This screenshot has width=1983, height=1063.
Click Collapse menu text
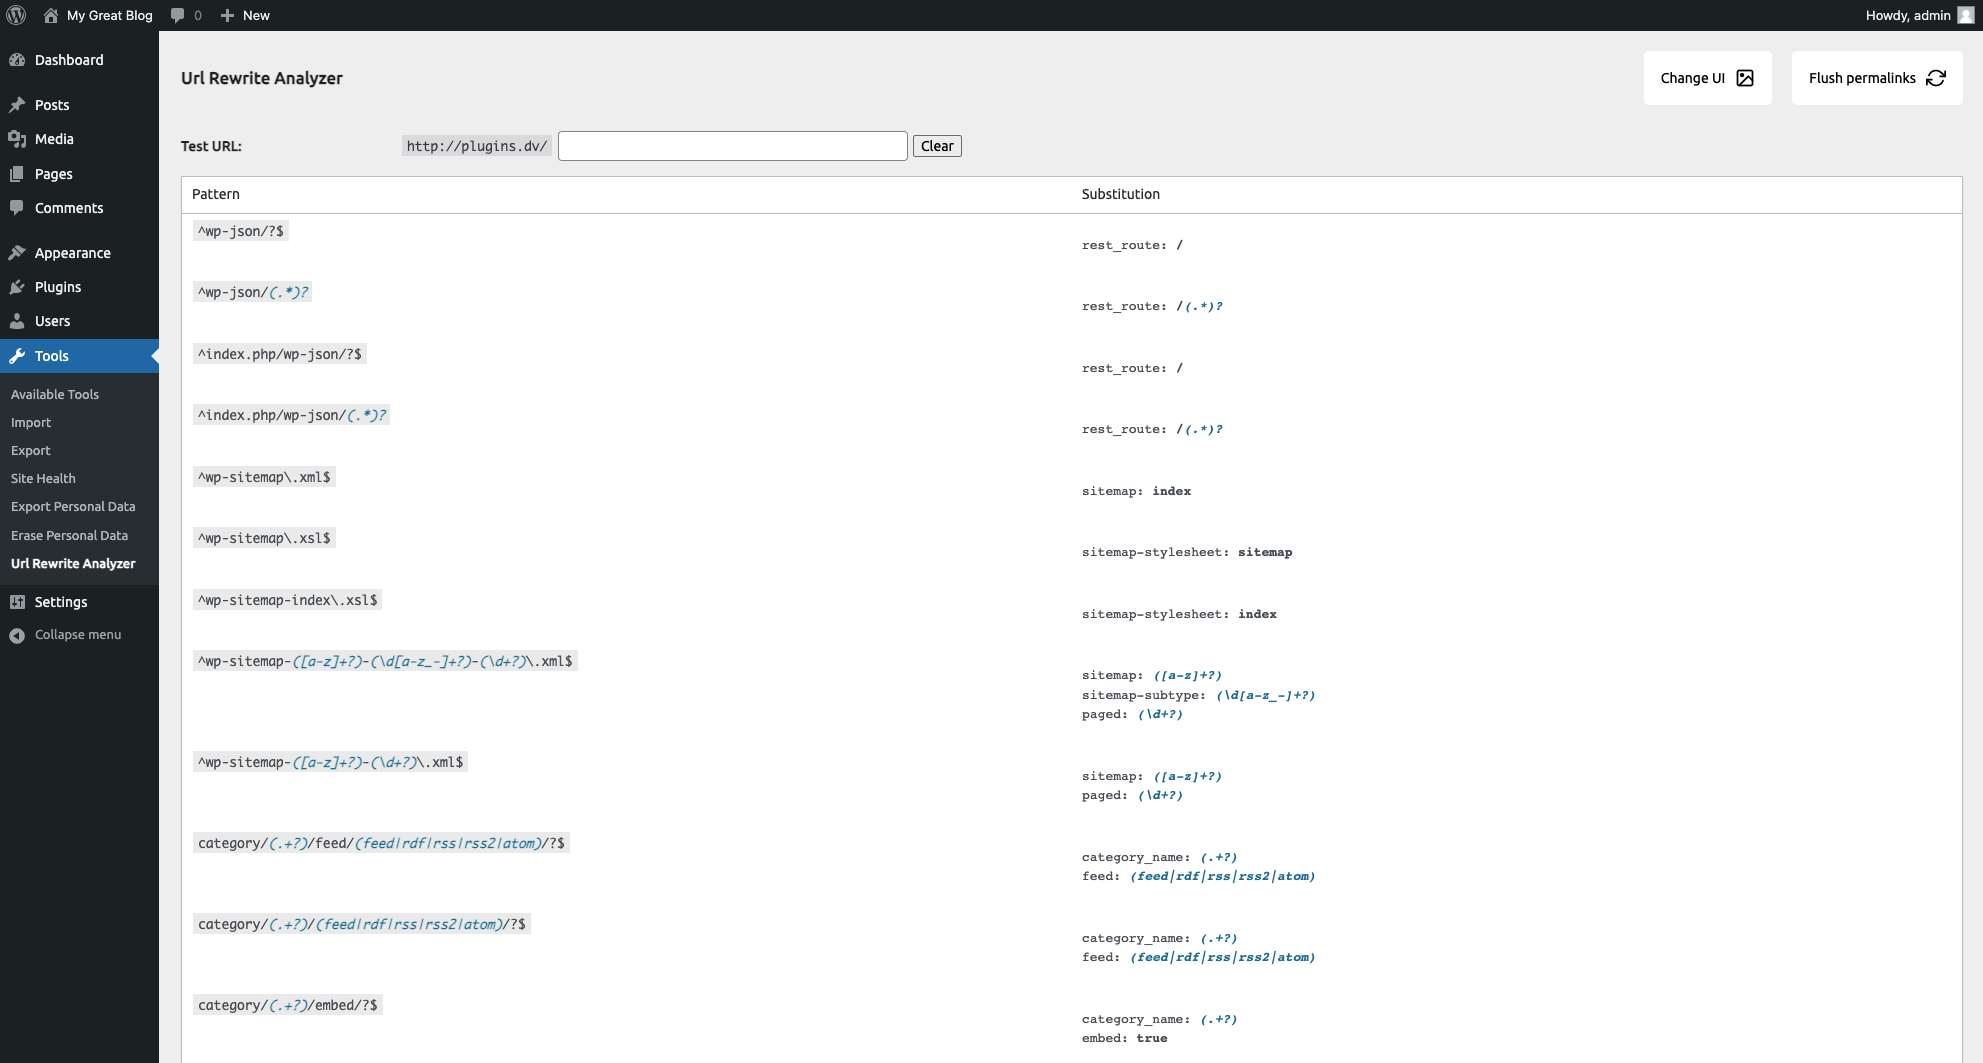tap(78, 635)
